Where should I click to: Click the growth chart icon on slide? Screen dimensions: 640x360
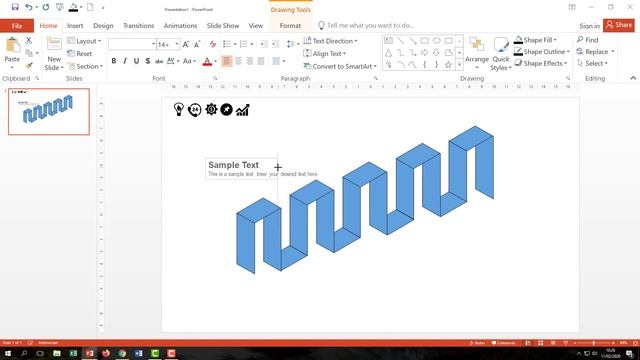(242, 110)
